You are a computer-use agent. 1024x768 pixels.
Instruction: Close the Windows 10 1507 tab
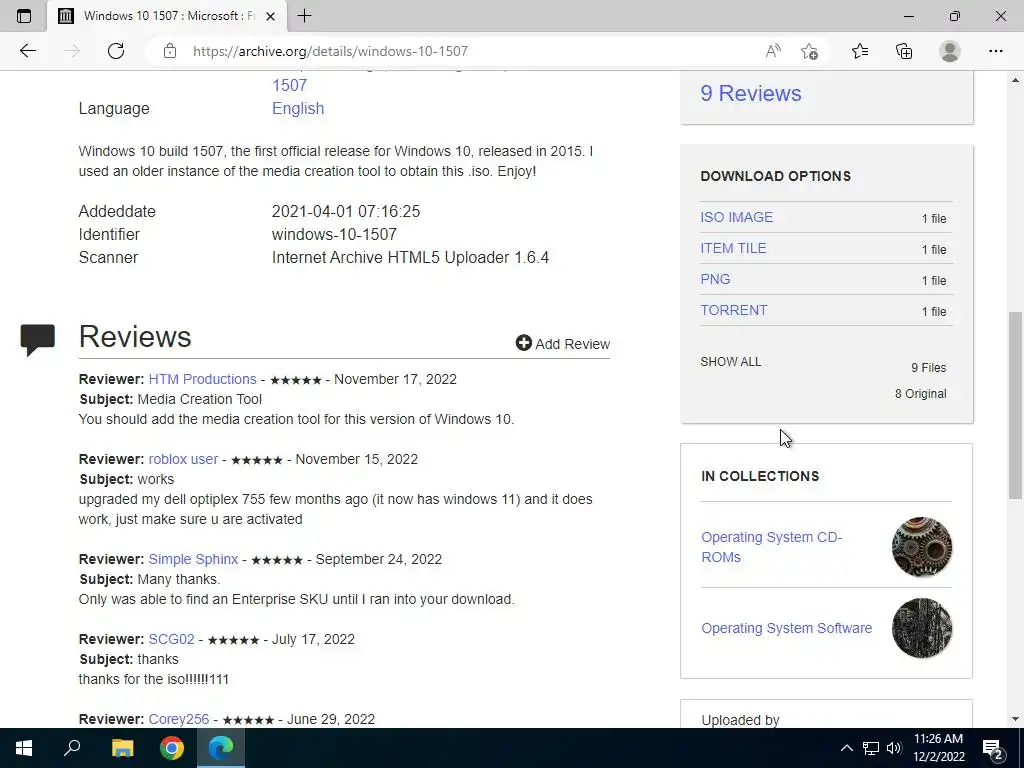click(x=270, y=16)
